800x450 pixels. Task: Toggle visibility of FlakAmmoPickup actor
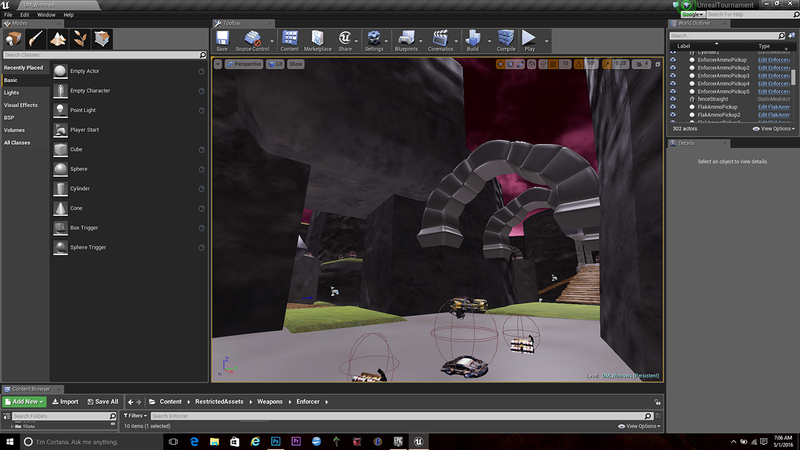pos(673,106)
